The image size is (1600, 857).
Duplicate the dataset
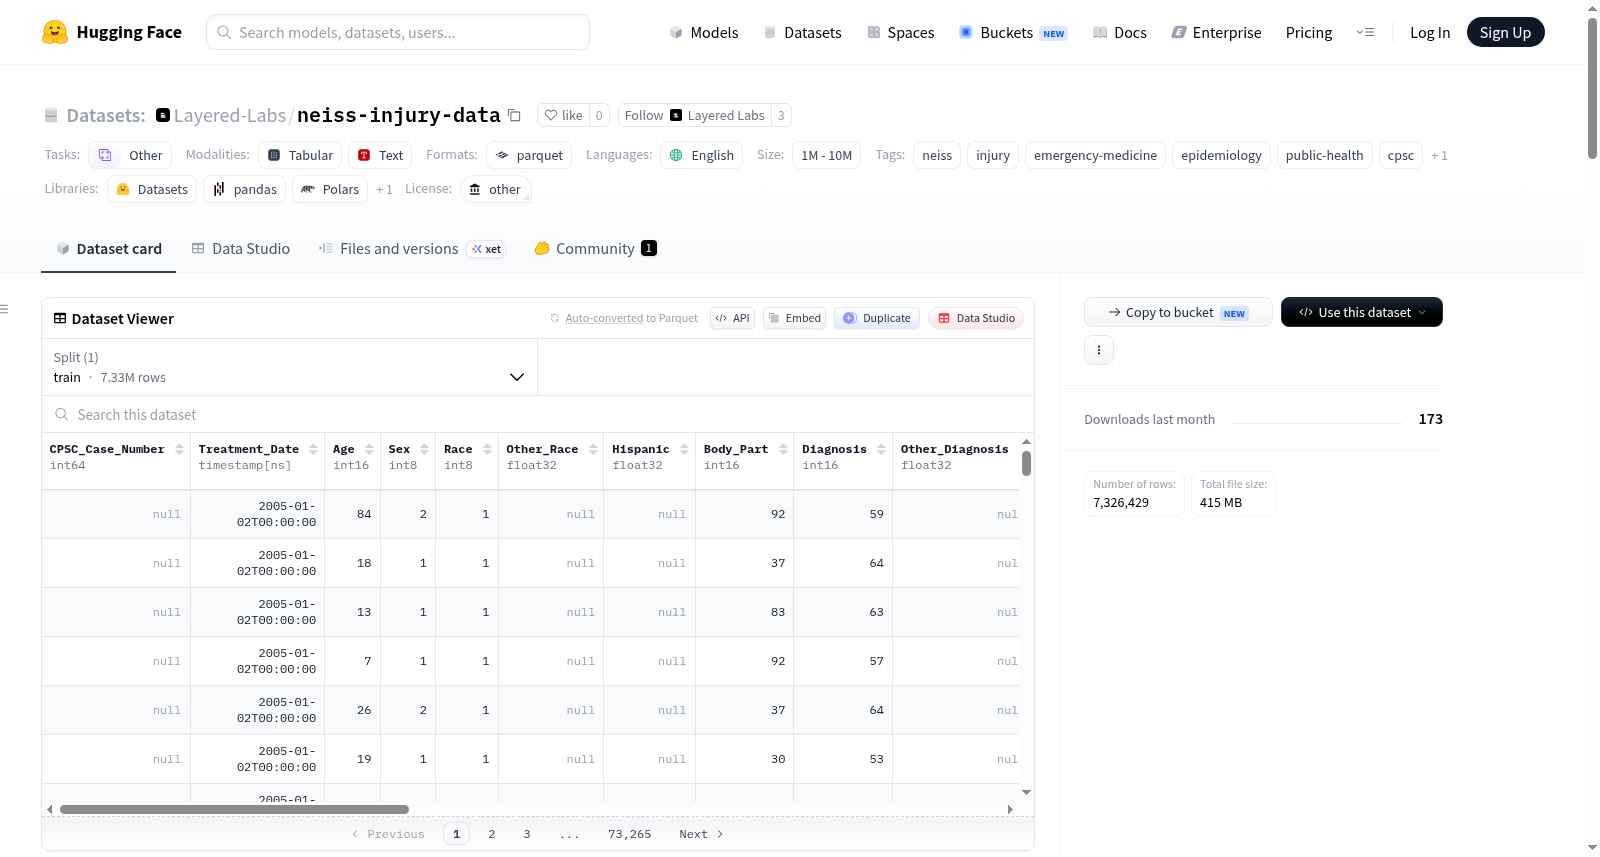pos(877,318)
